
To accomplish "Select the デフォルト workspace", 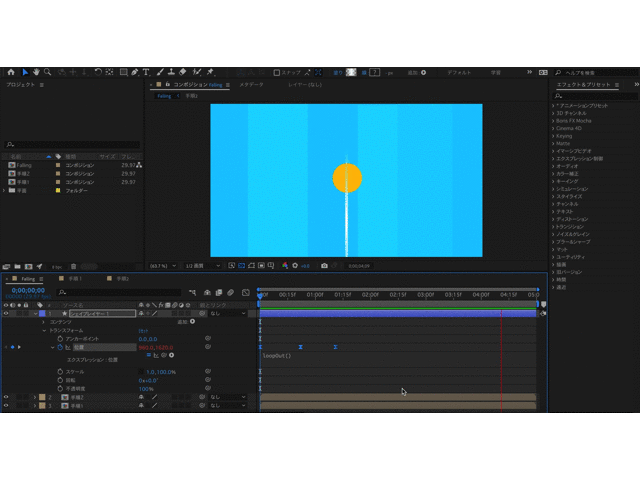I will (459, 72).
